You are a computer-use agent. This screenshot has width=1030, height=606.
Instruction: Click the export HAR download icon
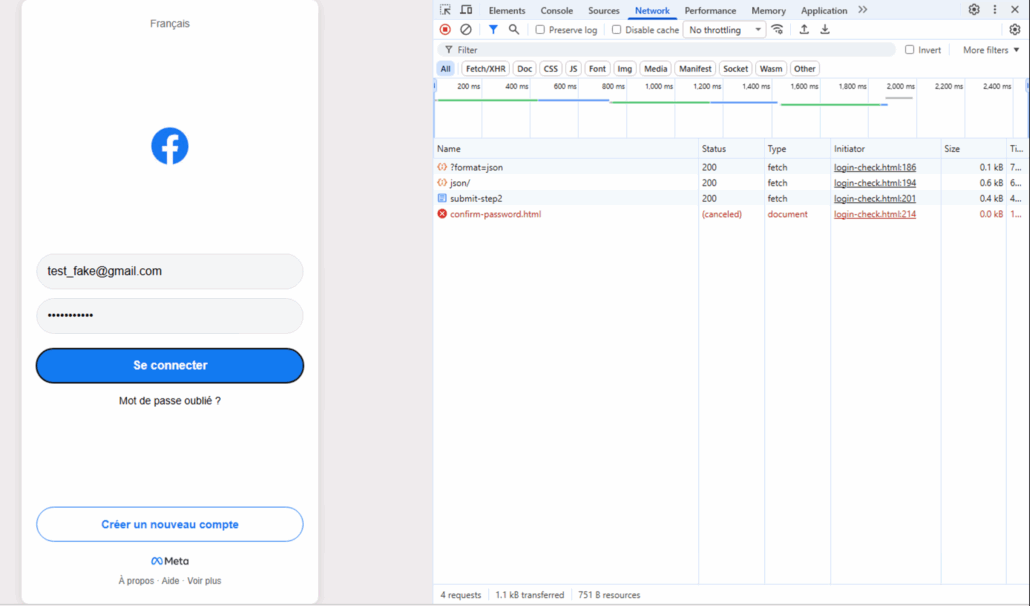pyautogui.click(x=825, y=30)
